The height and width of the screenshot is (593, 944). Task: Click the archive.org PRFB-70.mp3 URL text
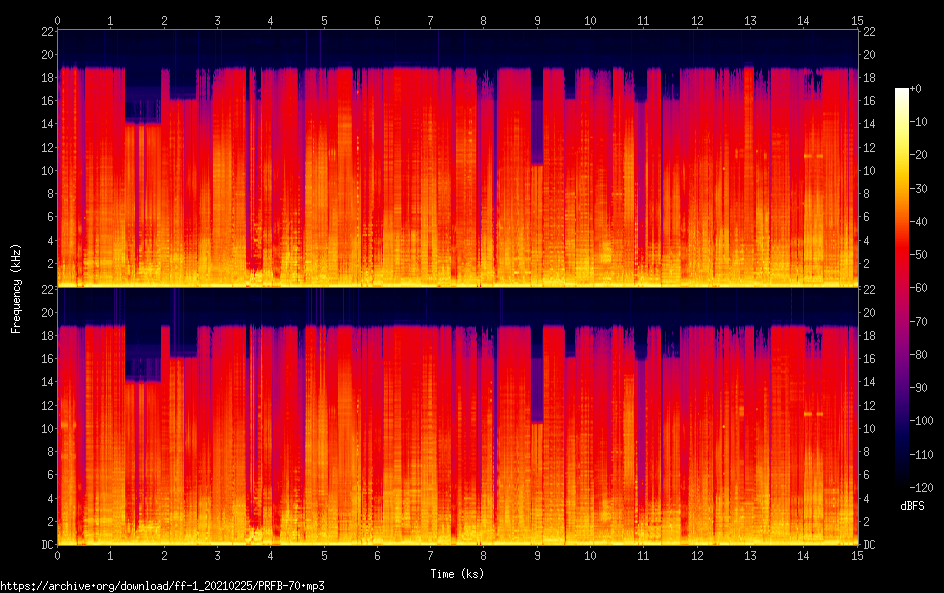tap(163, 586)
